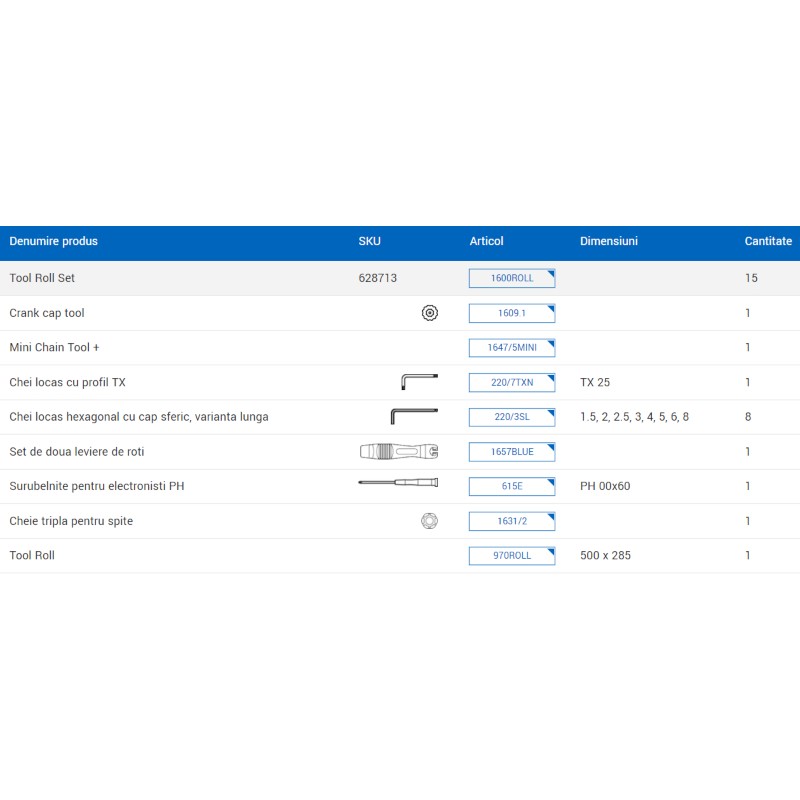
Task: Select the Mini Chain Tool + name
Action: pos(54,347)
